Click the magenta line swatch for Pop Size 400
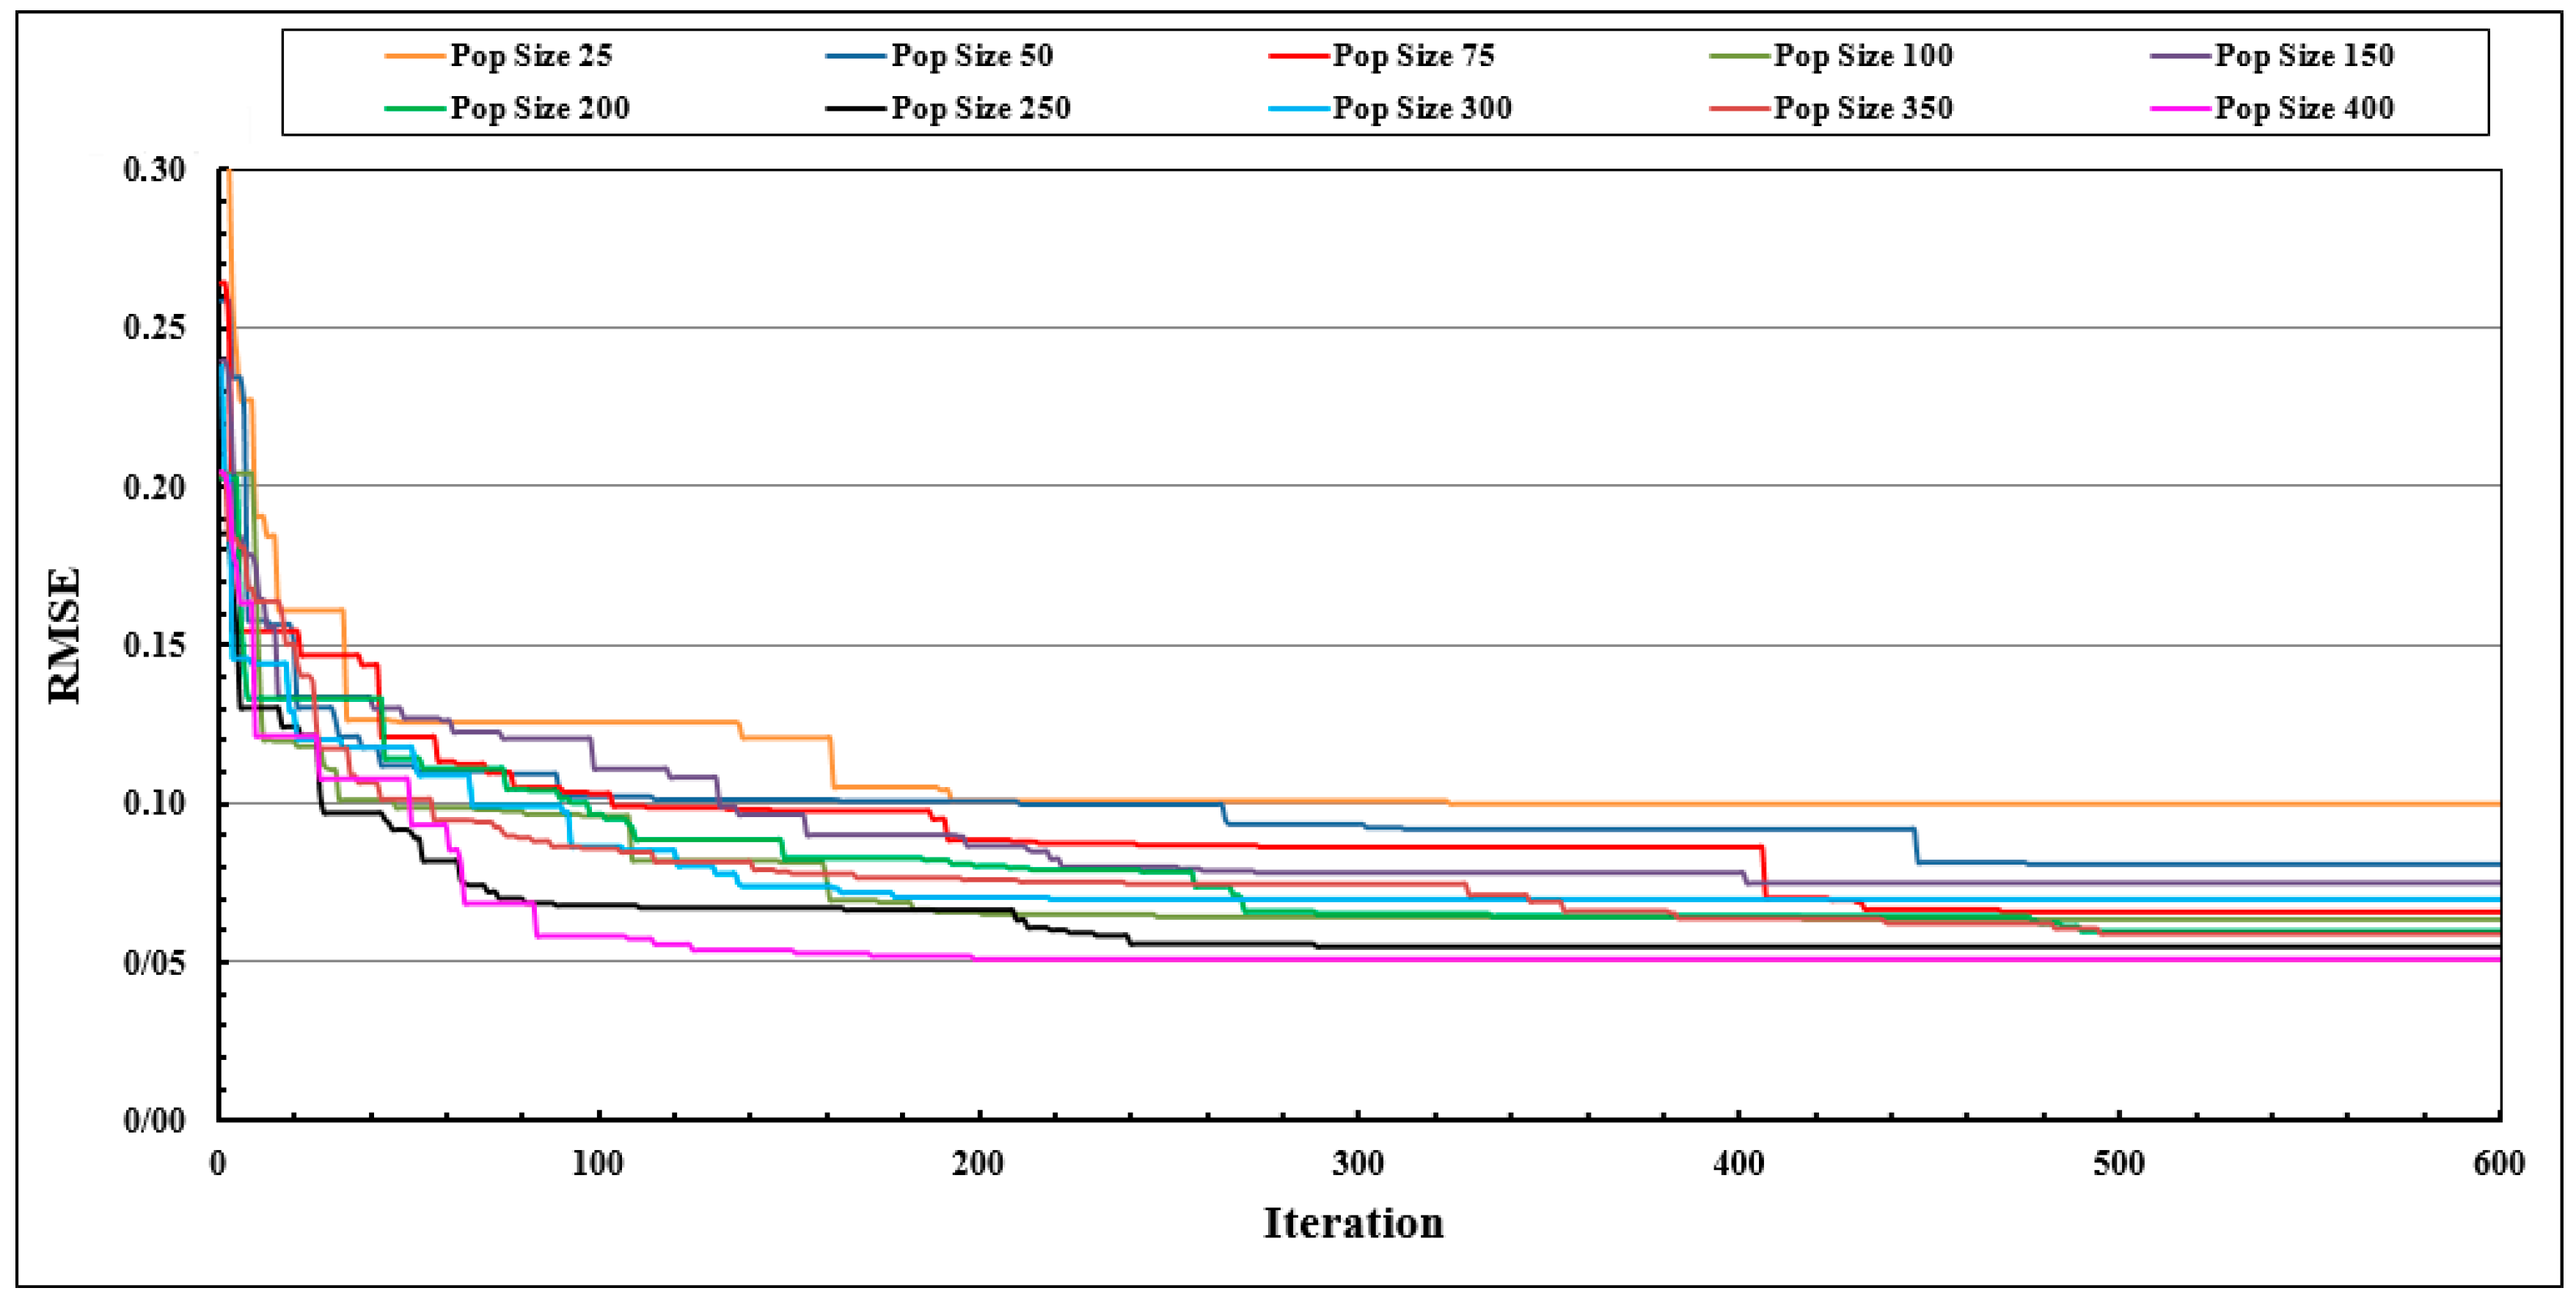This screenshot has width=2576, height=1299. click(2179, 108)
